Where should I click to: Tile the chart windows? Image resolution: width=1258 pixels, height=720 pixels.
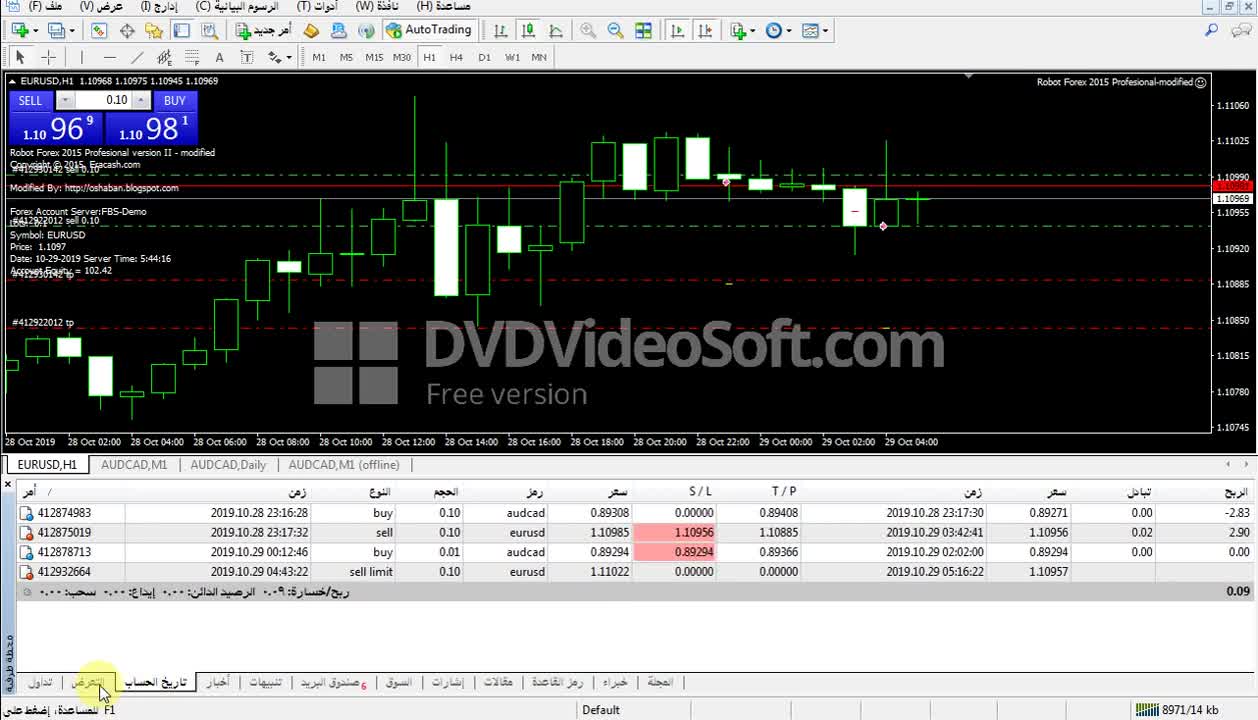tap(643, 31)
